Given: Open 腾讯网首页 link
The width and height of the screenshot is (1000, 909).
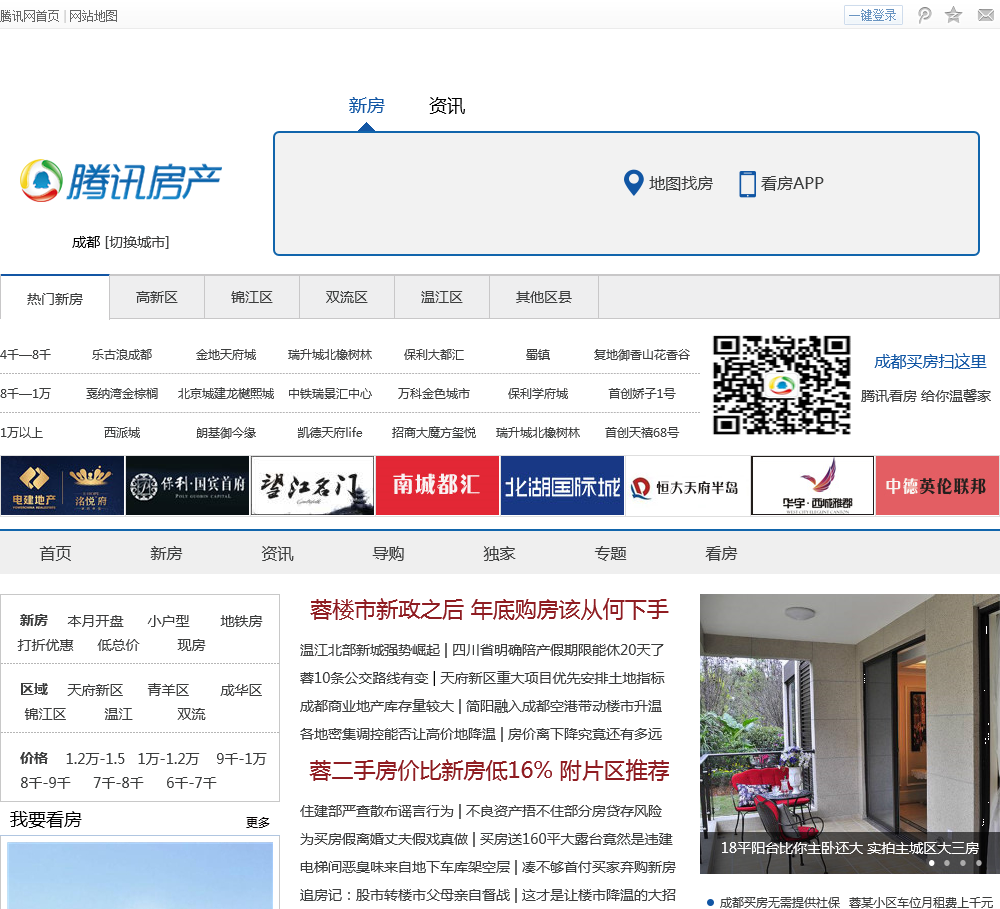Looking at the screenshot, I should 30,16.
